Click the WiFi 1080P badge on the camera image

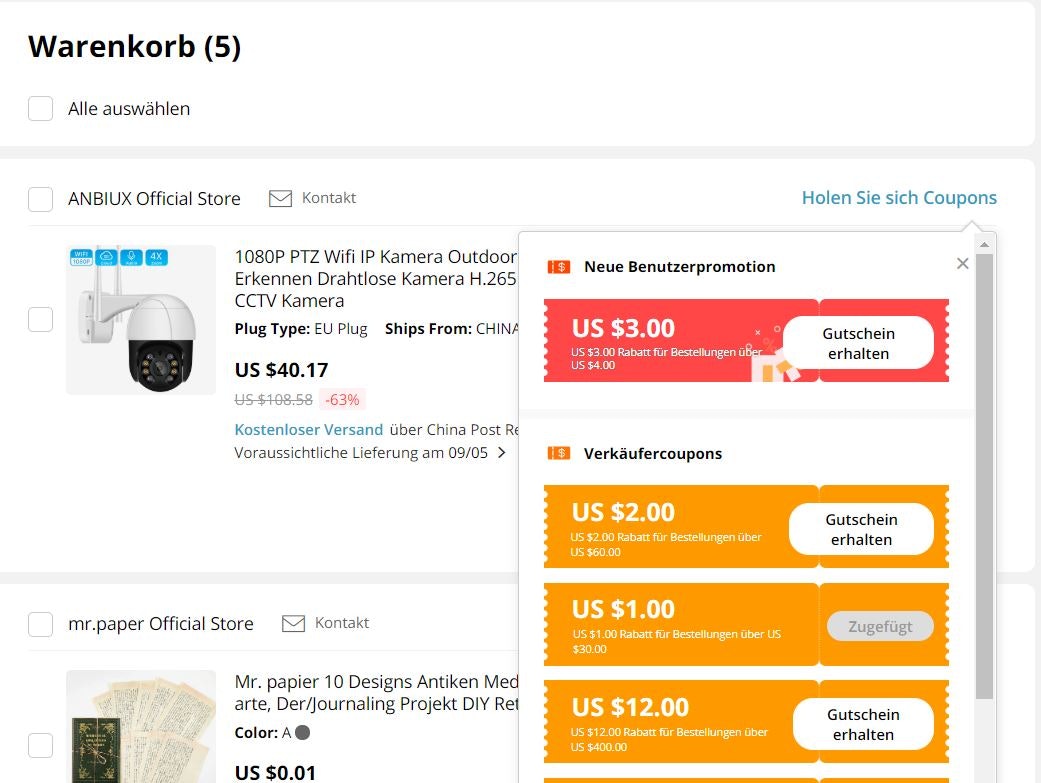pyautogui.click(x=81, y=257)
